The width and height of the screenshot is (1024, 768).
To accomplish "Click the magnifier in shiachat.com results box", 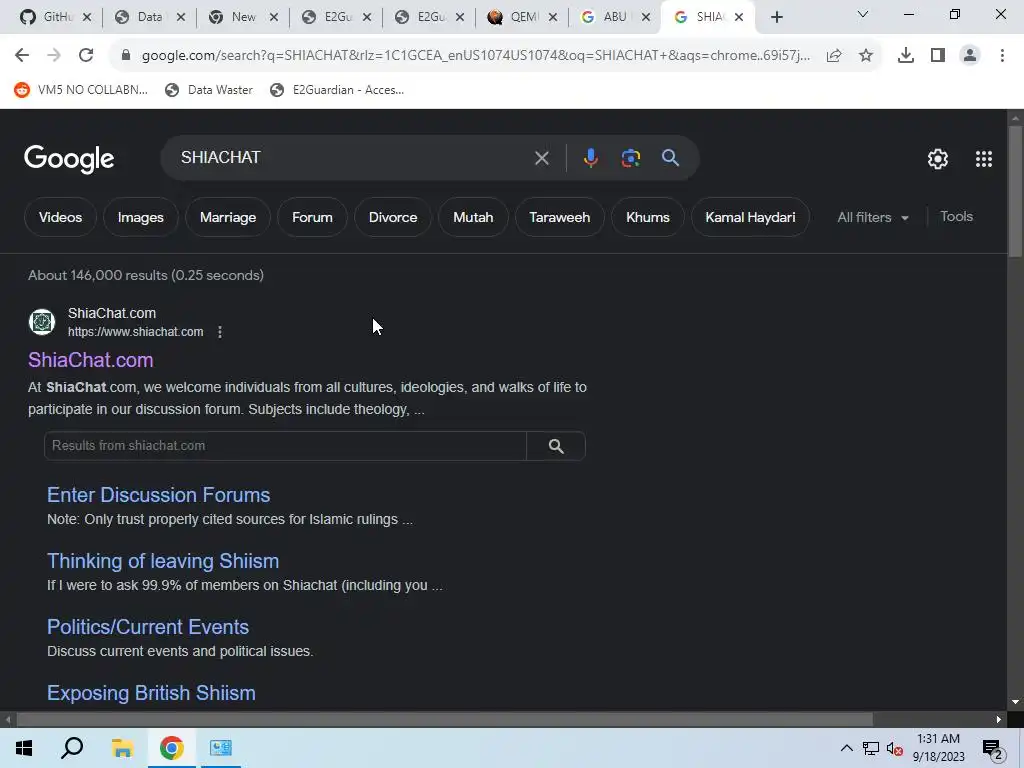I will [x=556, y=446].
